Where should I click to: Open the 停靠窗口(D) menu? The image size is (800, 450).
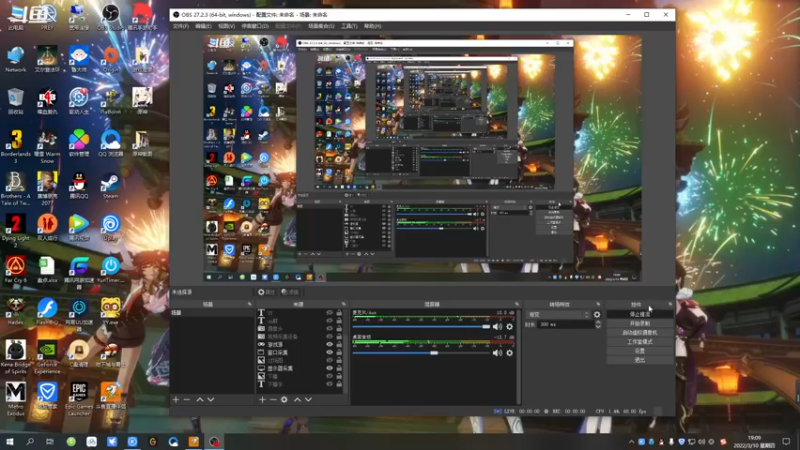255,26
